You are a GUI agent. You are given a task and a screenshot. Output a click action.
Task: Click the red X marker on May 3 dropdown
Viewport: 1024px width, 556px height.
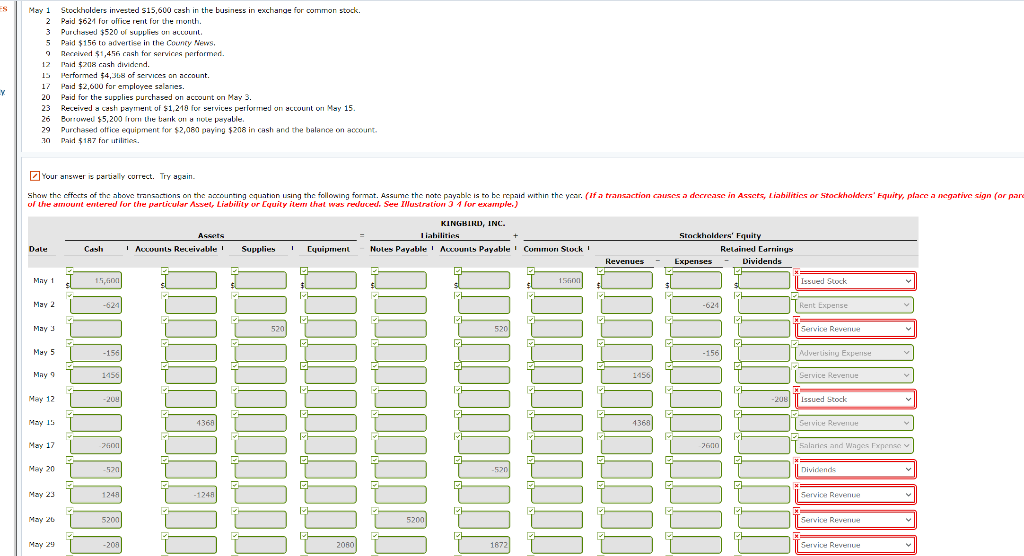point(797,319)
